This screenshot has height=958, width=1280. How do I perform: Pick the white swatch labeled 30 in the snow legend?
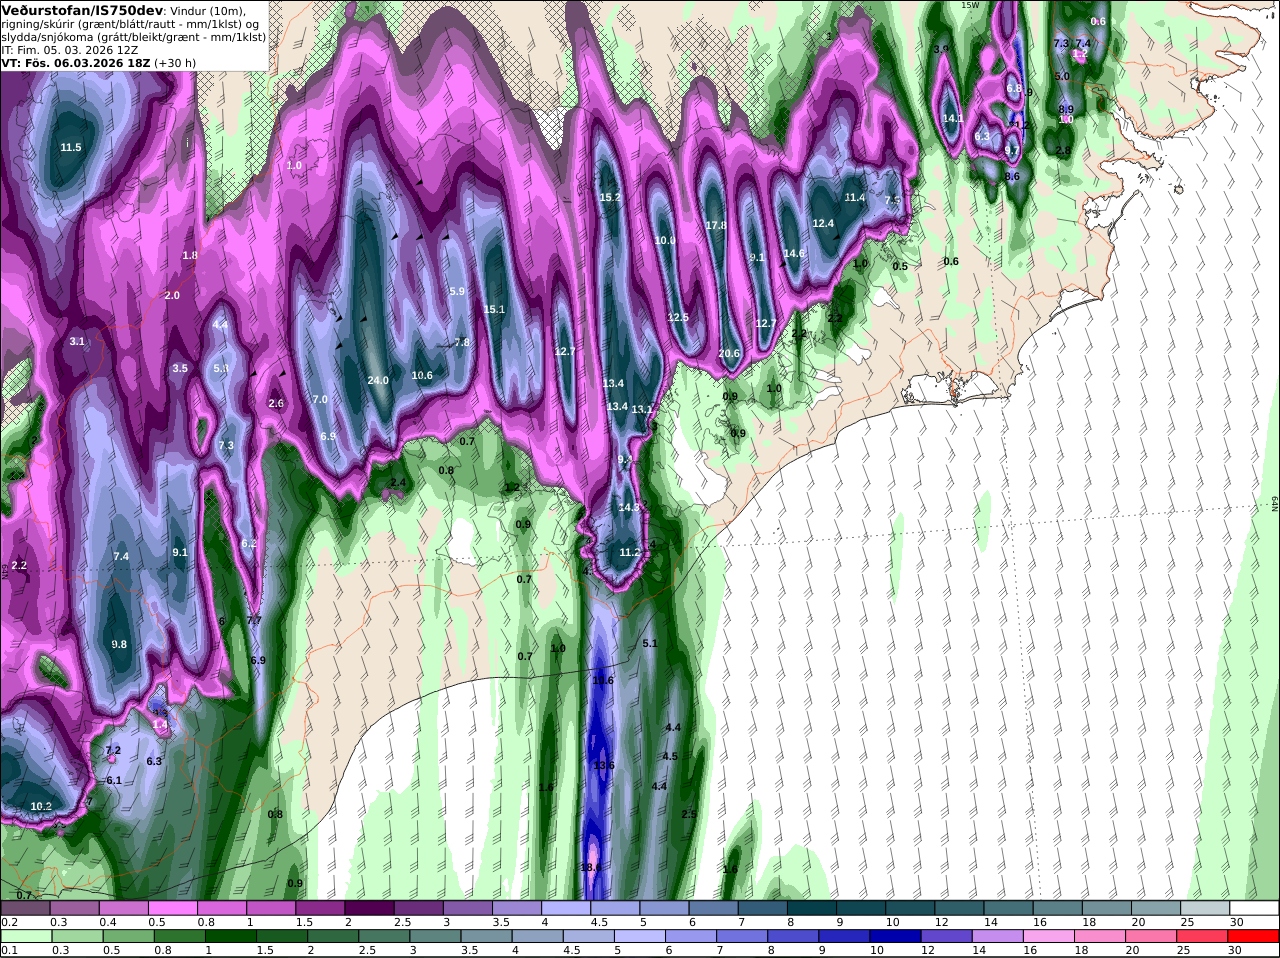click(1254, 908)
